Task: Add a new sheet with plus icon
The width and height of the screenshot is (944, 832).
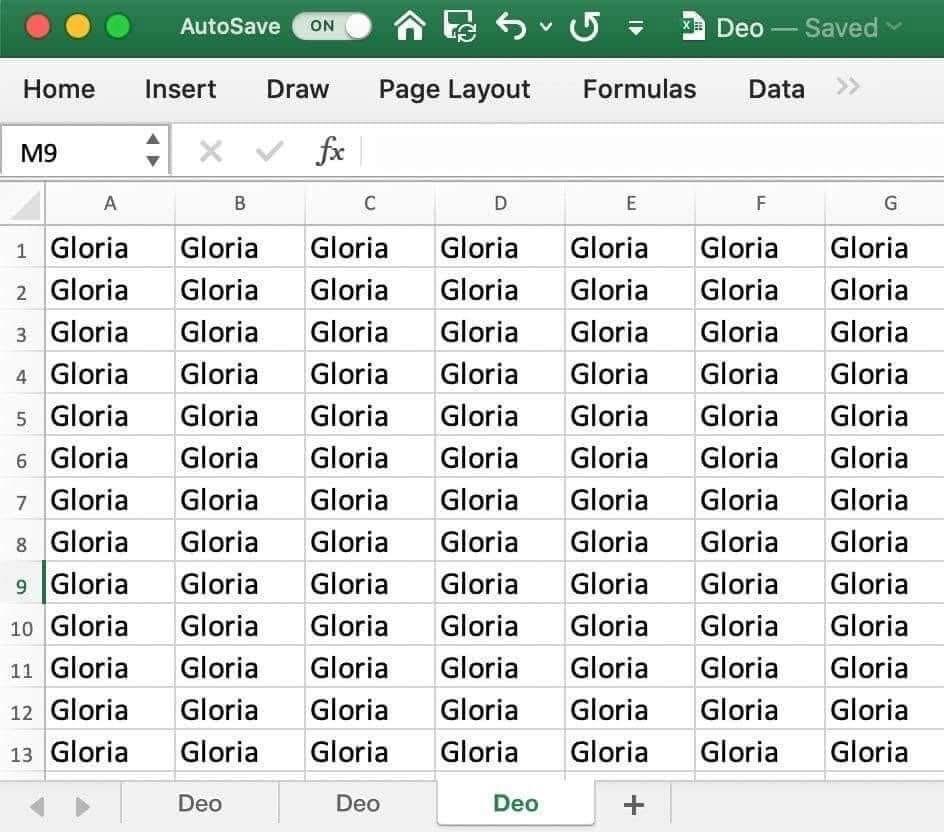Action: pos(633,804)
